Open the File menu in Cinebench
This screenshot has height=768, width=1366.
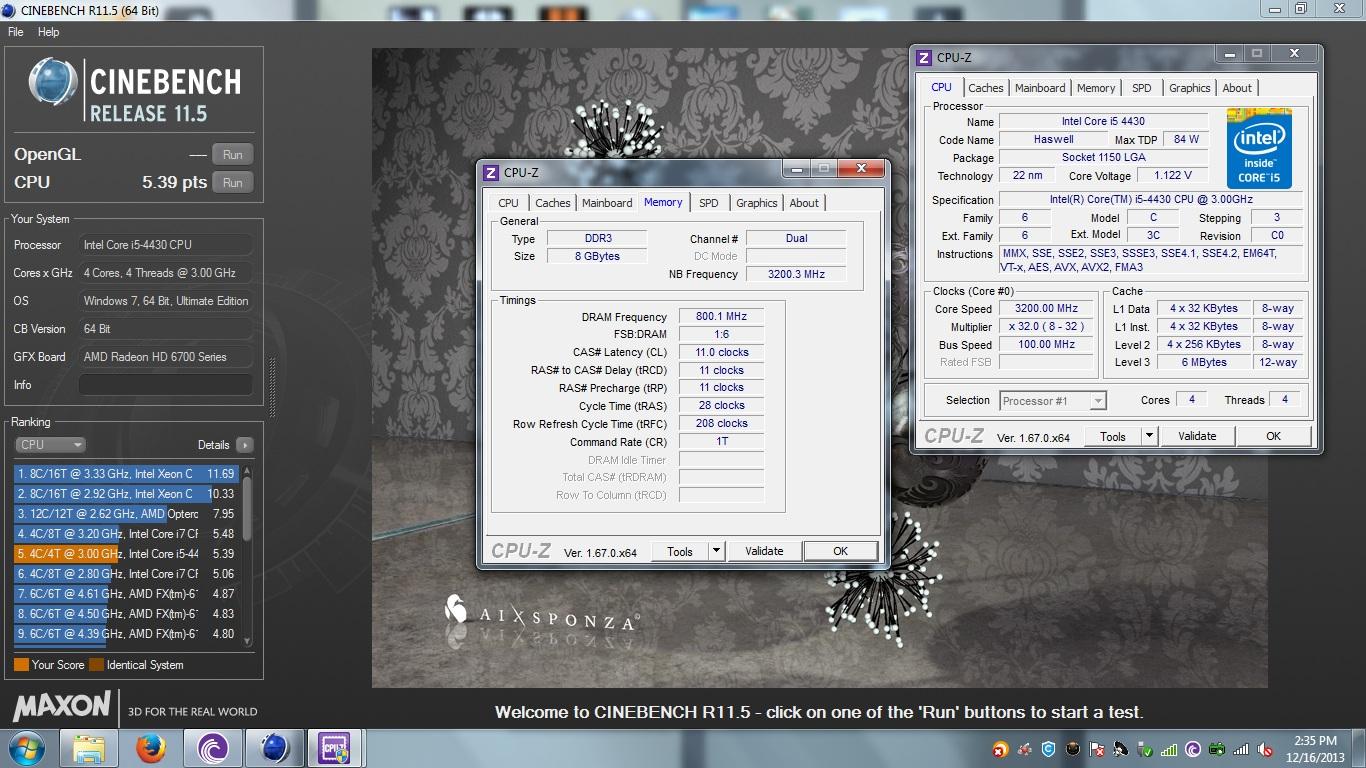pyautogui.click(x=16, y=32)
